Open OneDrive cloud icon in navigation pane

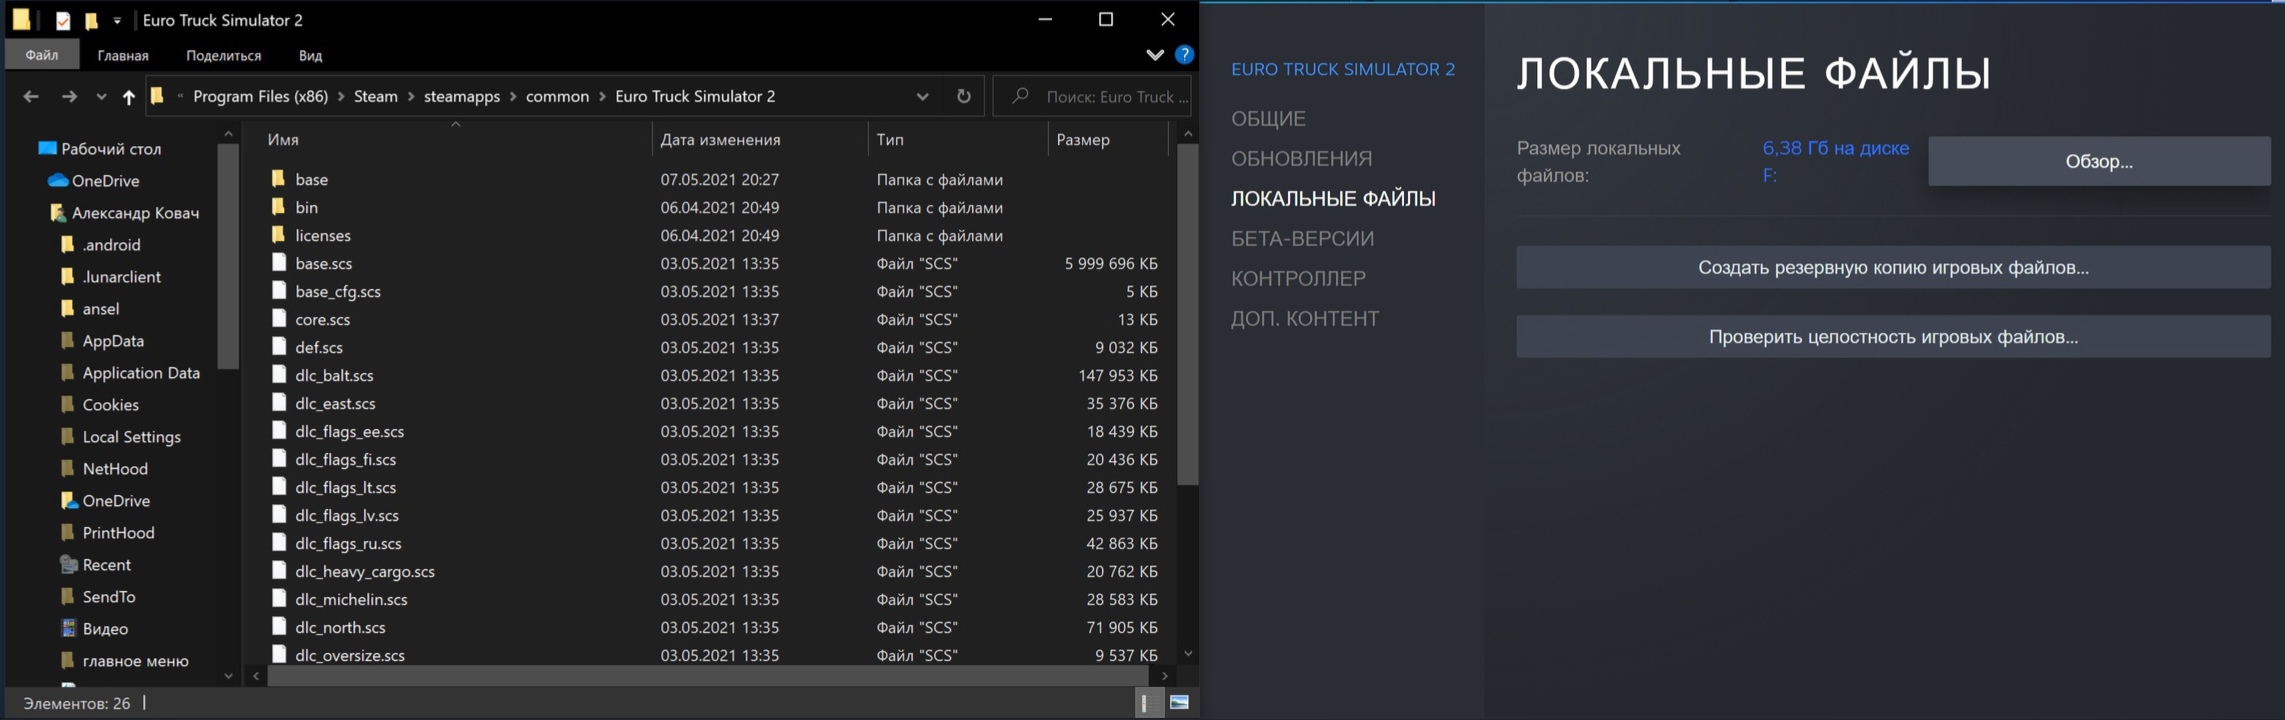[x=58, y=181]
